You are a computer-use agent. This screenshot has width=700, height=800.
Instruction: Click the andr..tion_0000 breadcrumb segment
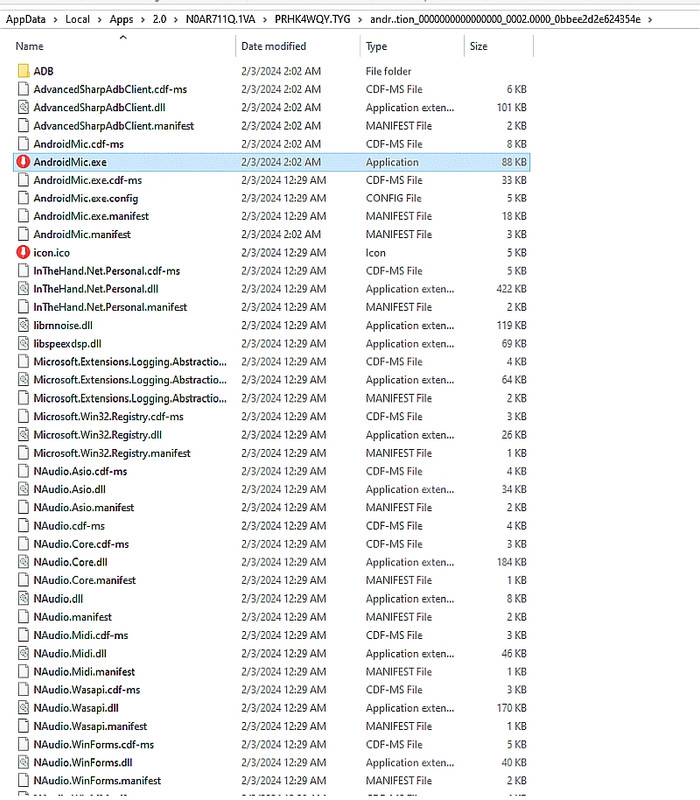tap(505, 19)
